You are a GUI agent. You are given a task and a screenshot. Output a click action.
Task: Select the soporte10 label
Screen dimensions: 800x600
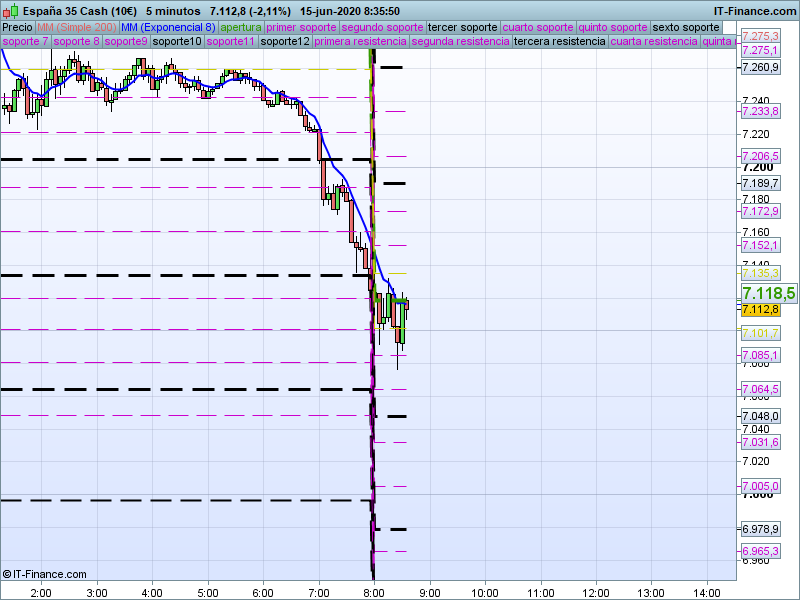tap(177, 41)
